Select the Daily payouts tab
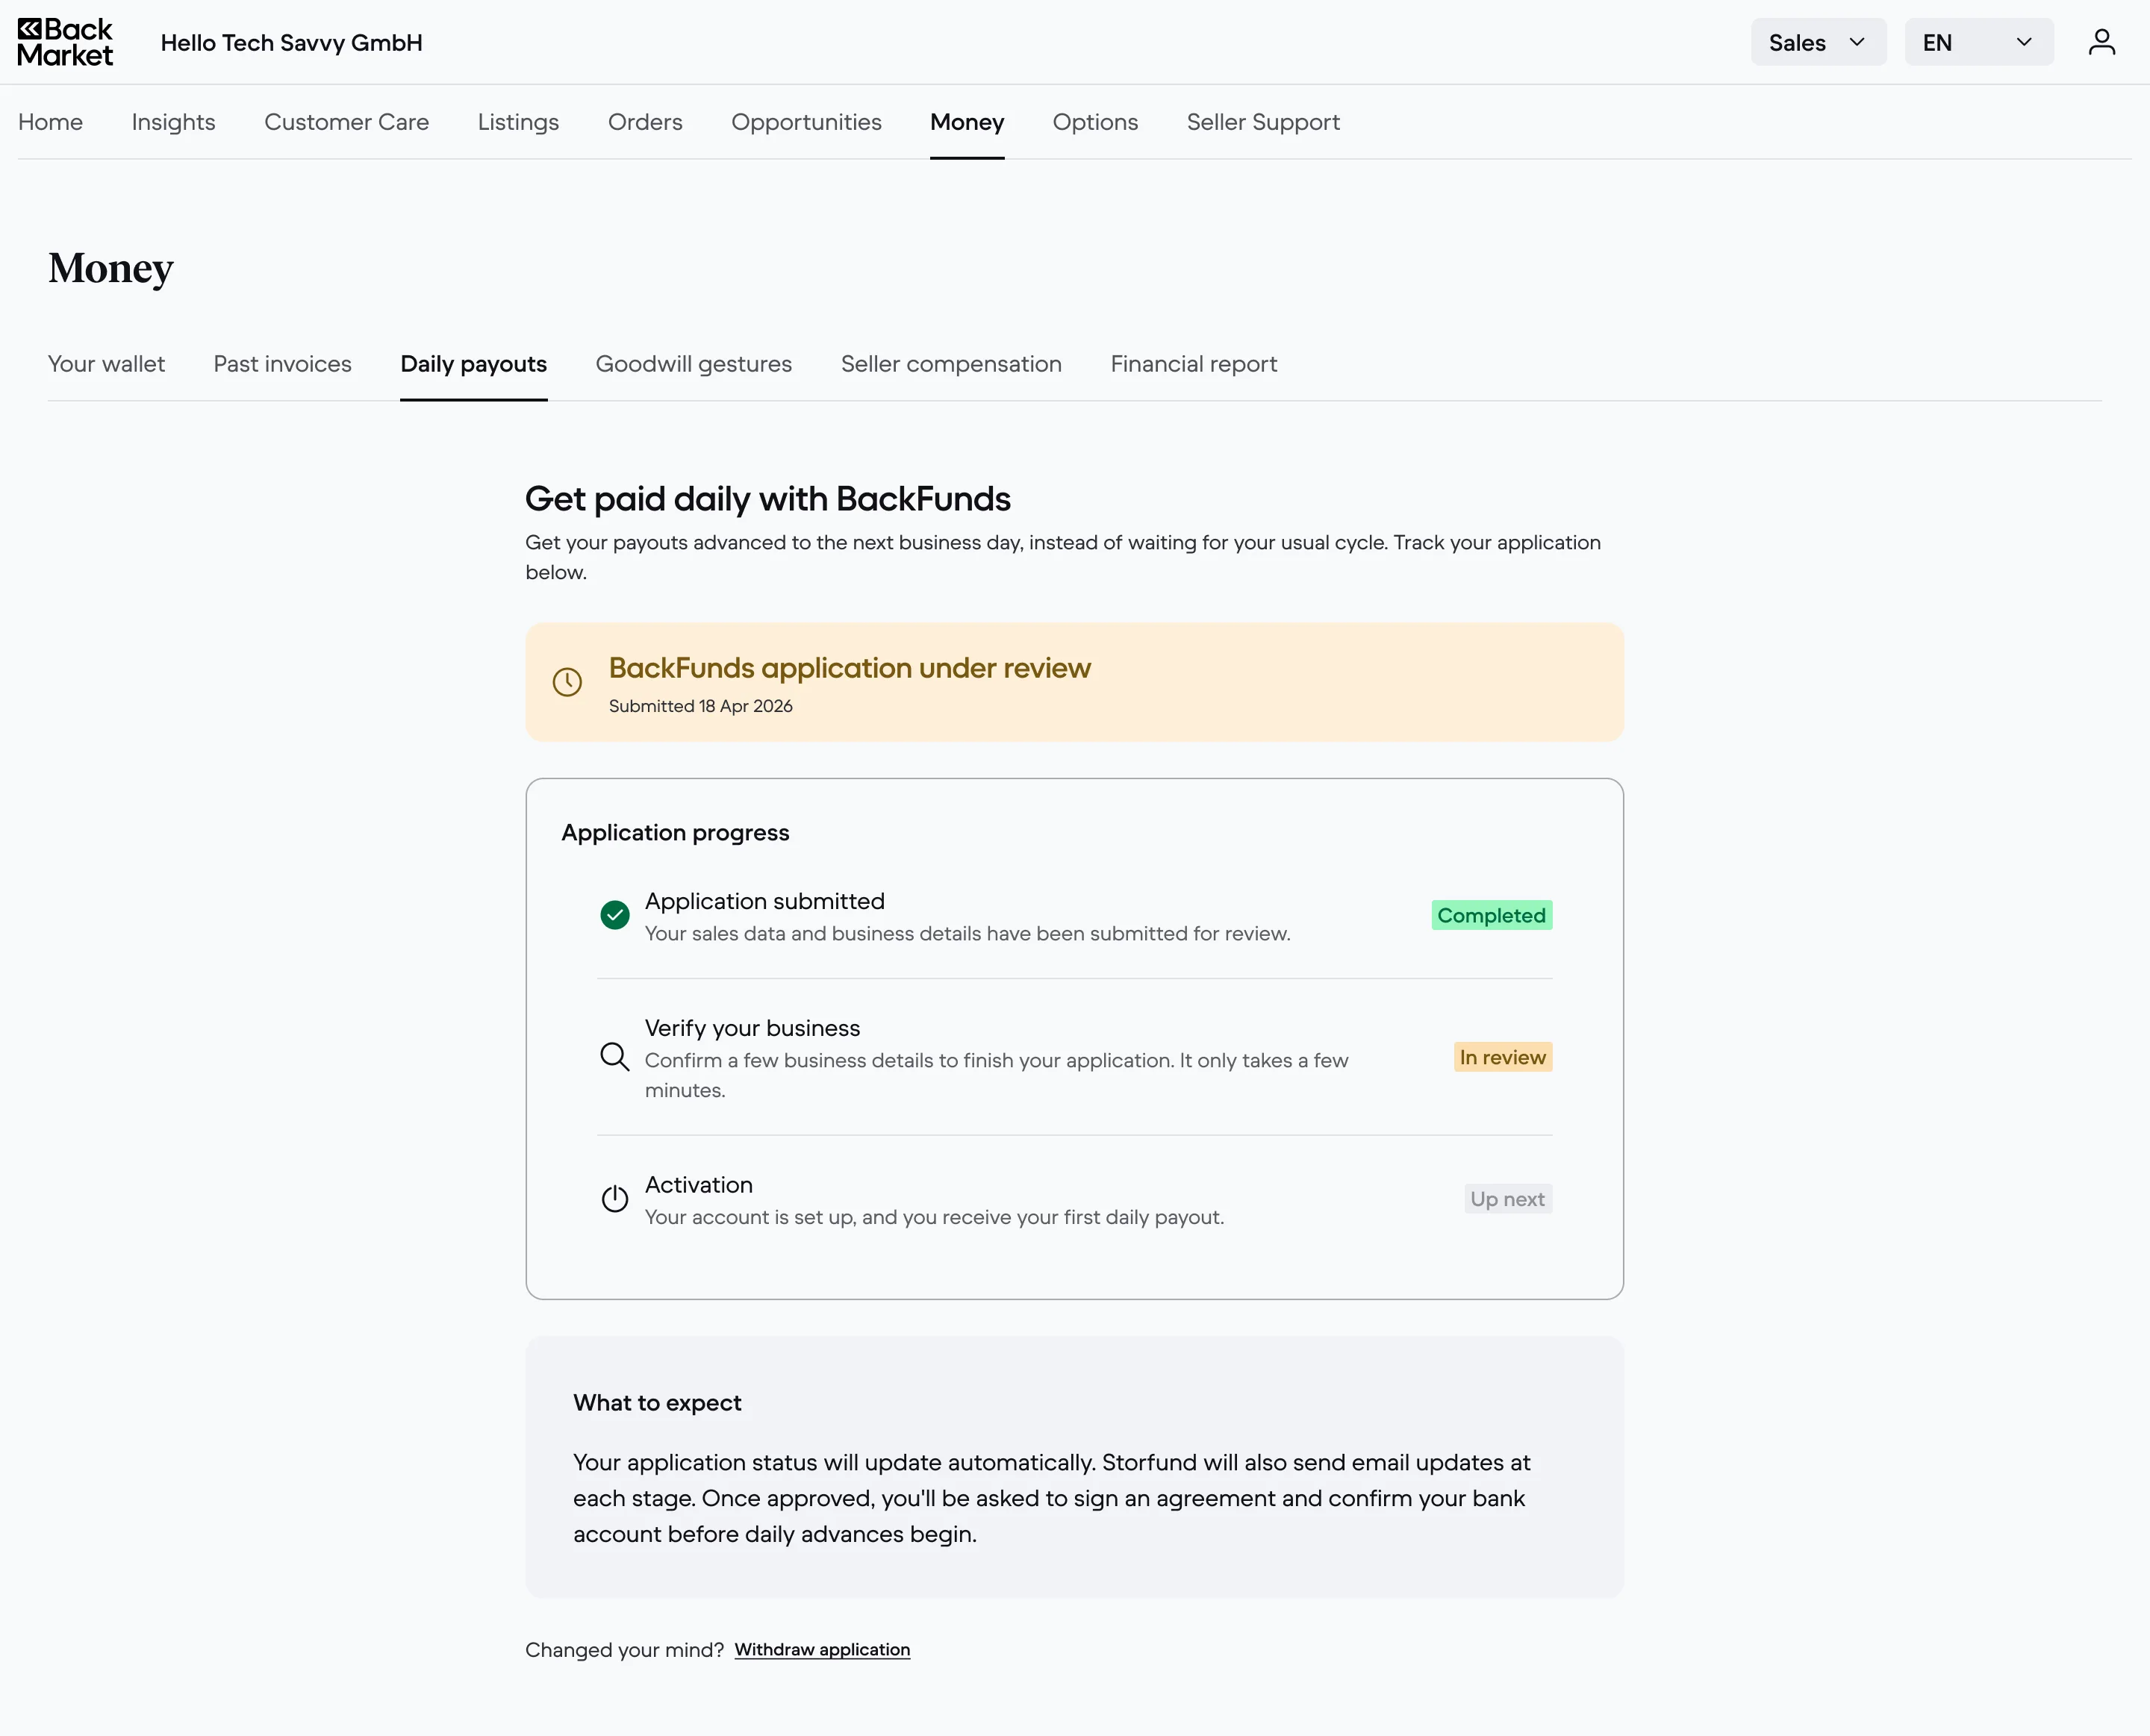The height and width of the screenshot is (1736, 2150). click(x=473, y=364)
